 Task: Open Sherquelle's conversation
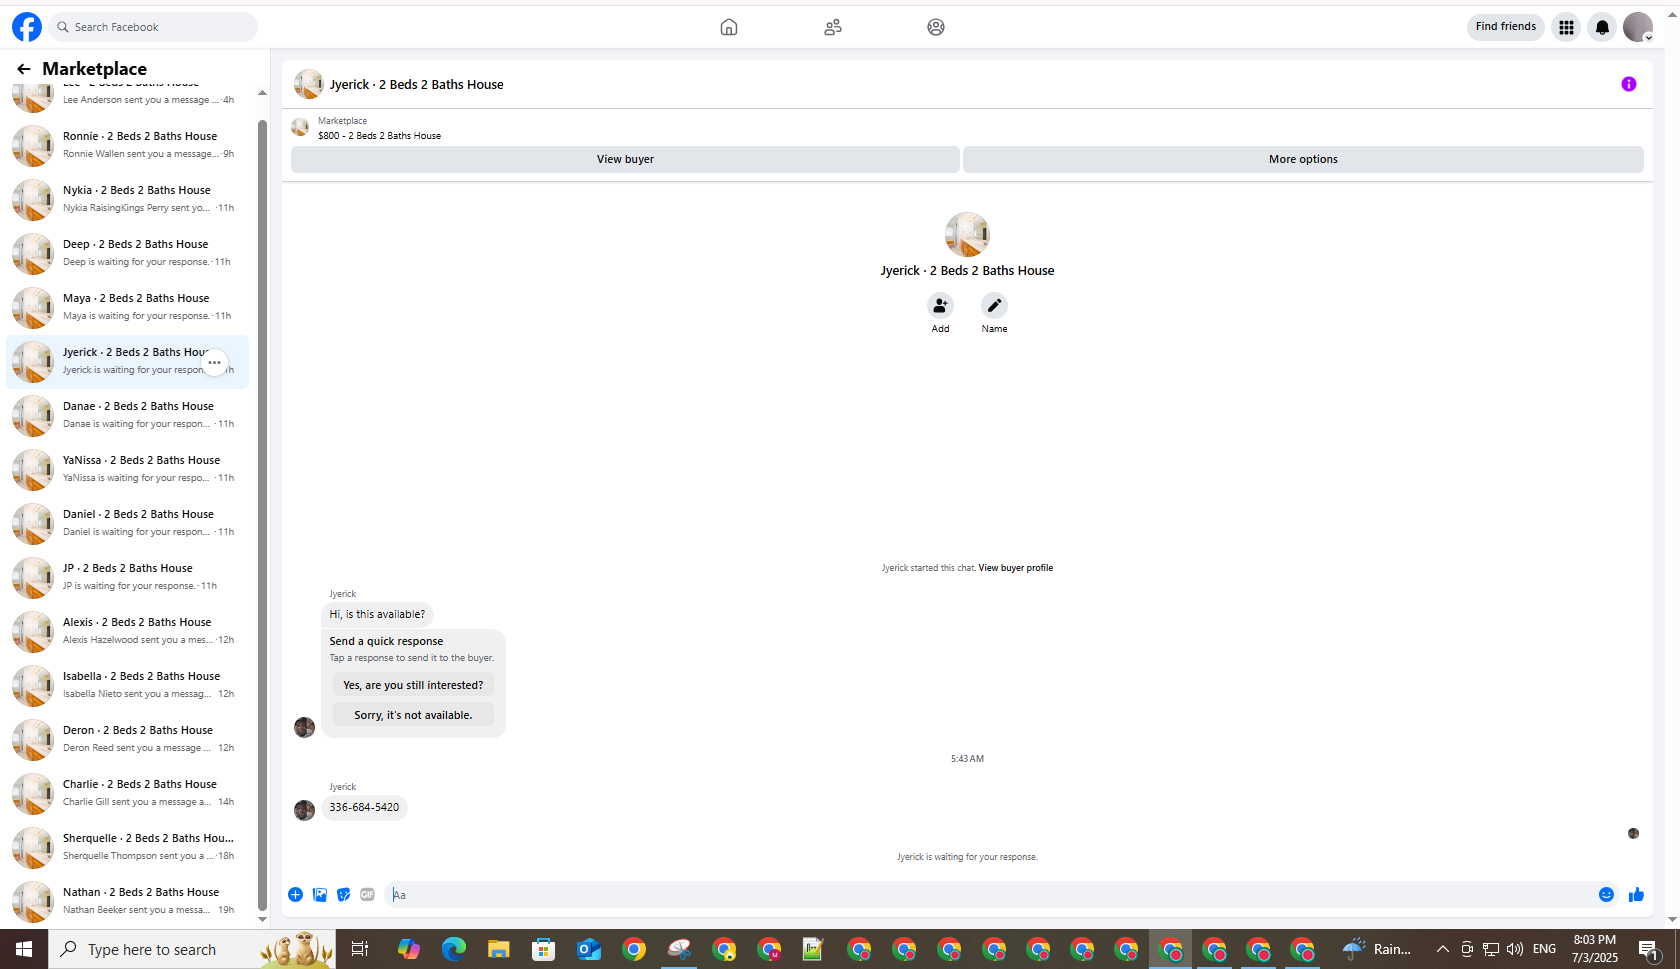click(128, 847)
